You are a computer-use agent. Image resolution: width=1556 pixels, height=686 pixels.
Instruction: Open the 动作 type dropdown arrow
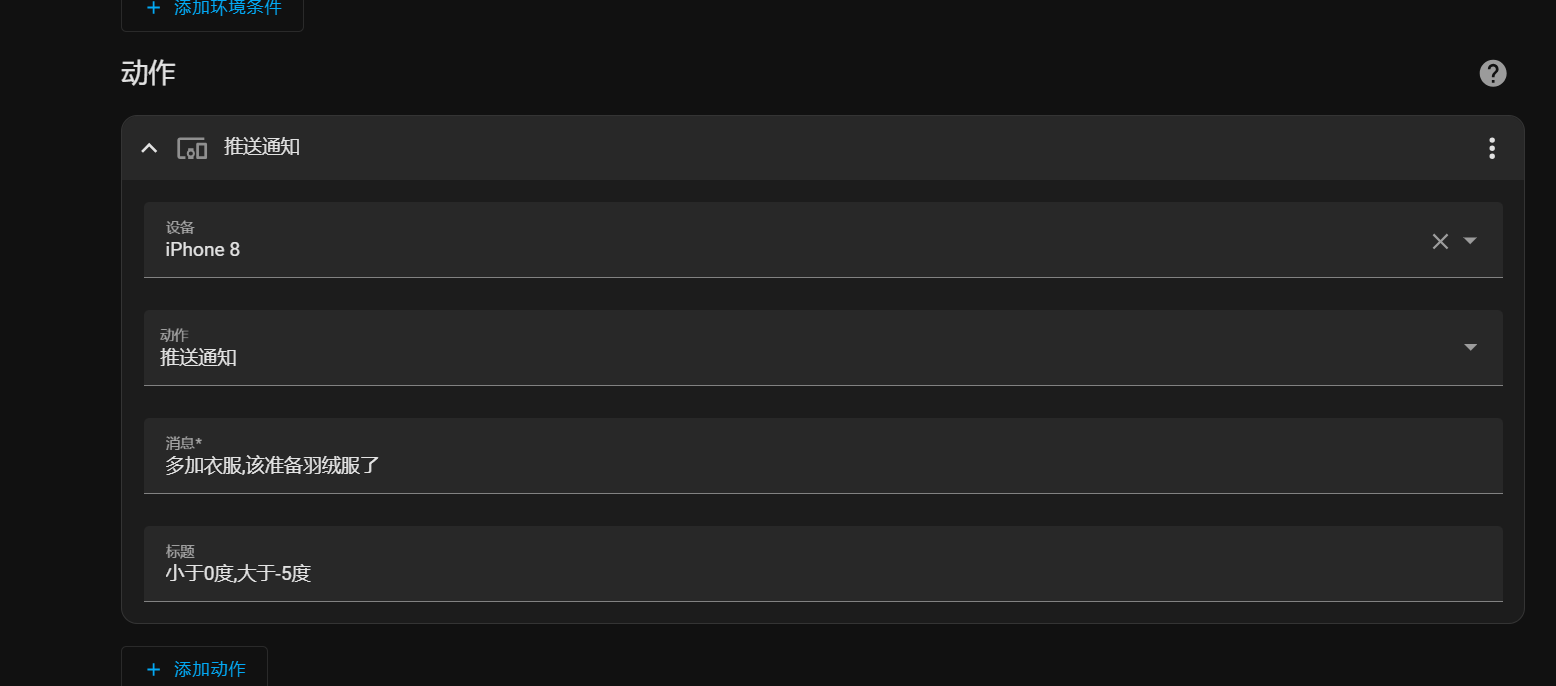coord(1470,347)
